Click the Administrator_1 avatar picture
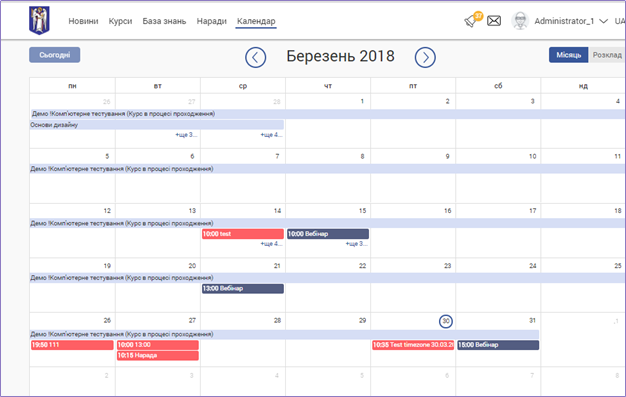The image size is (626, 397). [520, 21]
